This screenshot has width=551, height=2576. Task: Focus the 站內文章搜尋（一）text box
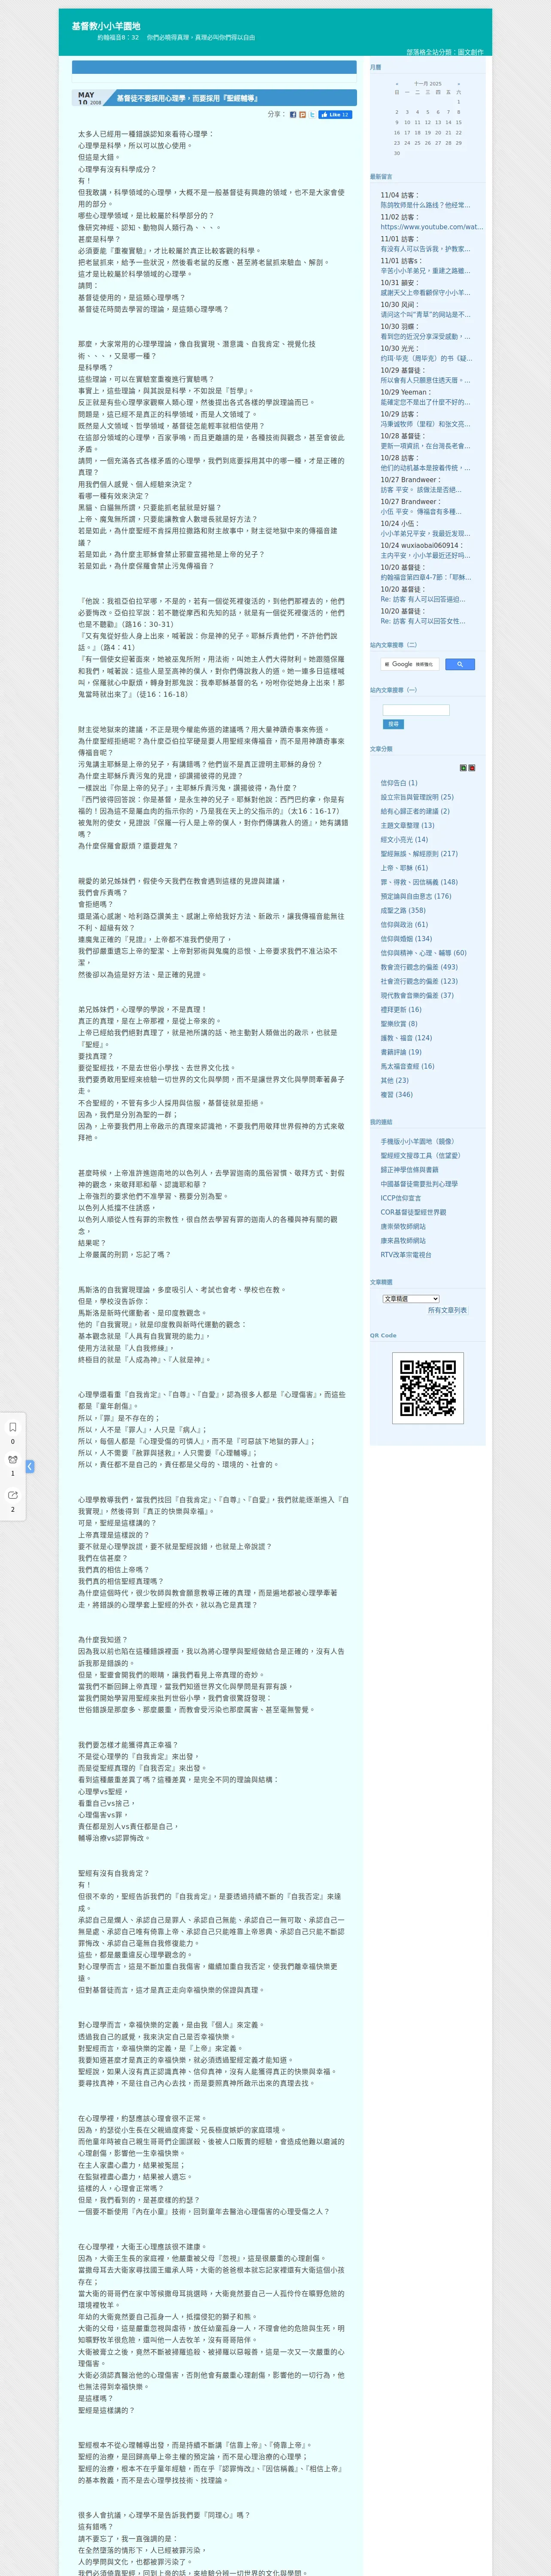[416, 710]
